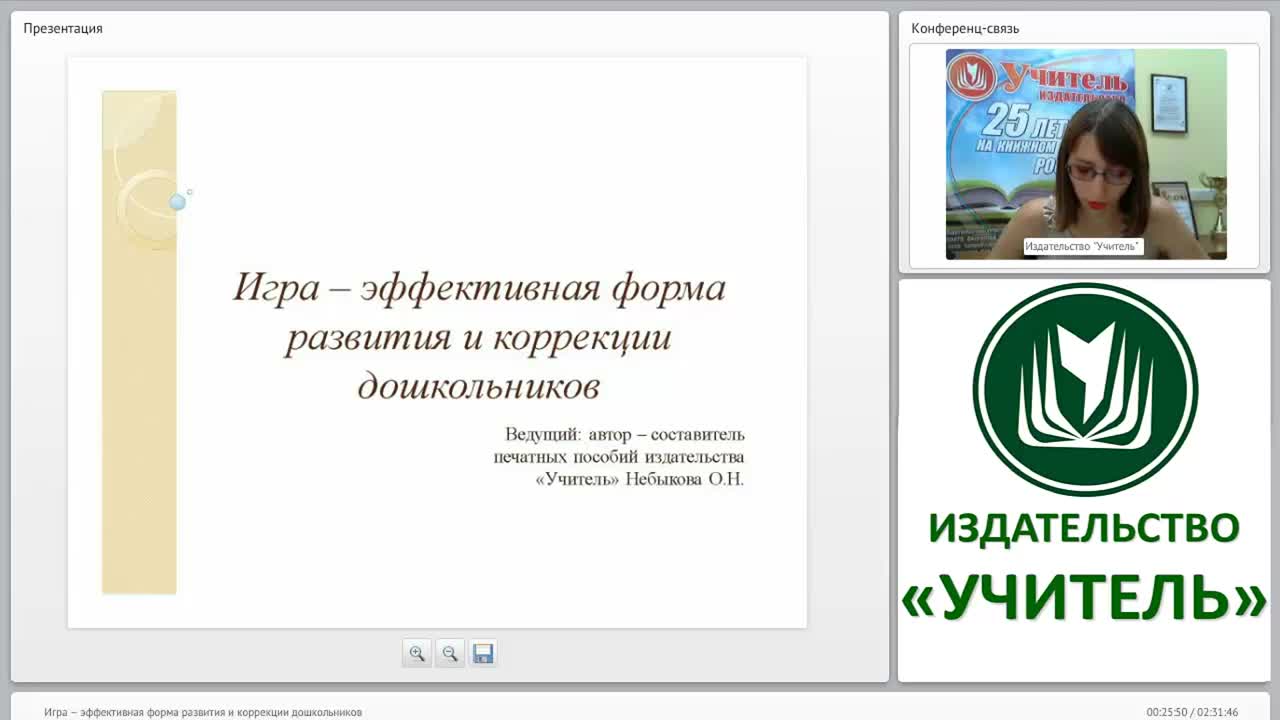Screen dimensions: 1280x720
Task: Click the elapsed time 00:25:50 / 02:31:46
Action: pos(1192,712)
